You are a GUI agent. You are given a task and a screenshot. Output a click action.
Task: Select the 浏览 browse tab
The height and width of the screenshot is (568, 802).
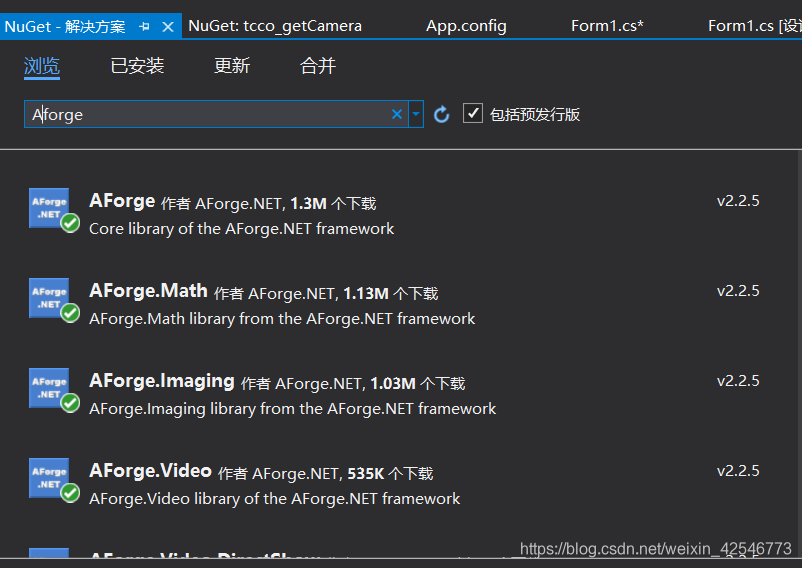point(42,66)
